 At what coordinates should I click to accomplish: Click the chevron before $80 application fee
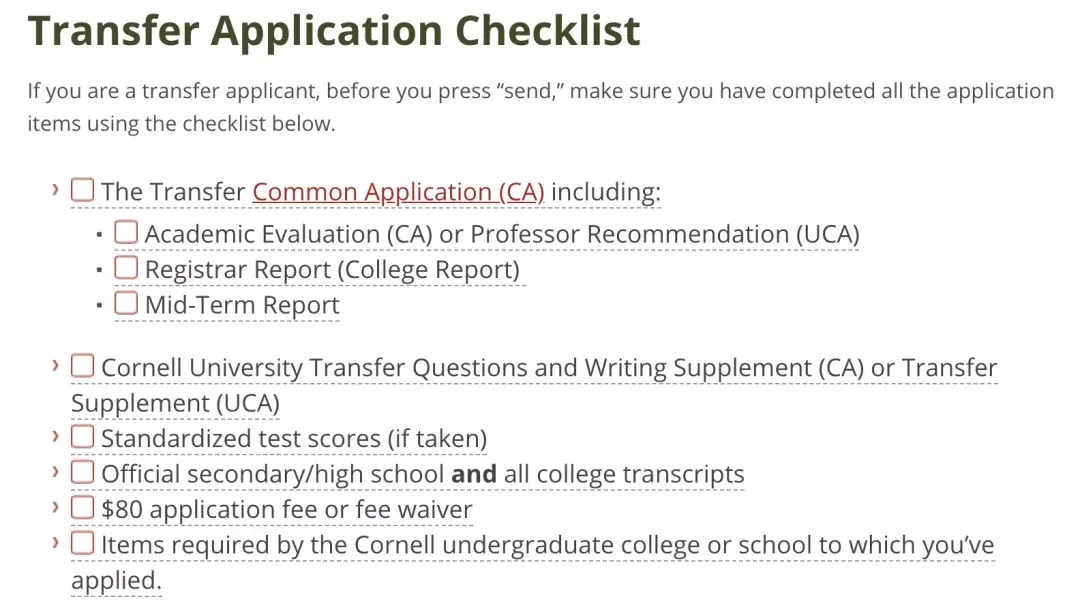[x=56, y=507]
